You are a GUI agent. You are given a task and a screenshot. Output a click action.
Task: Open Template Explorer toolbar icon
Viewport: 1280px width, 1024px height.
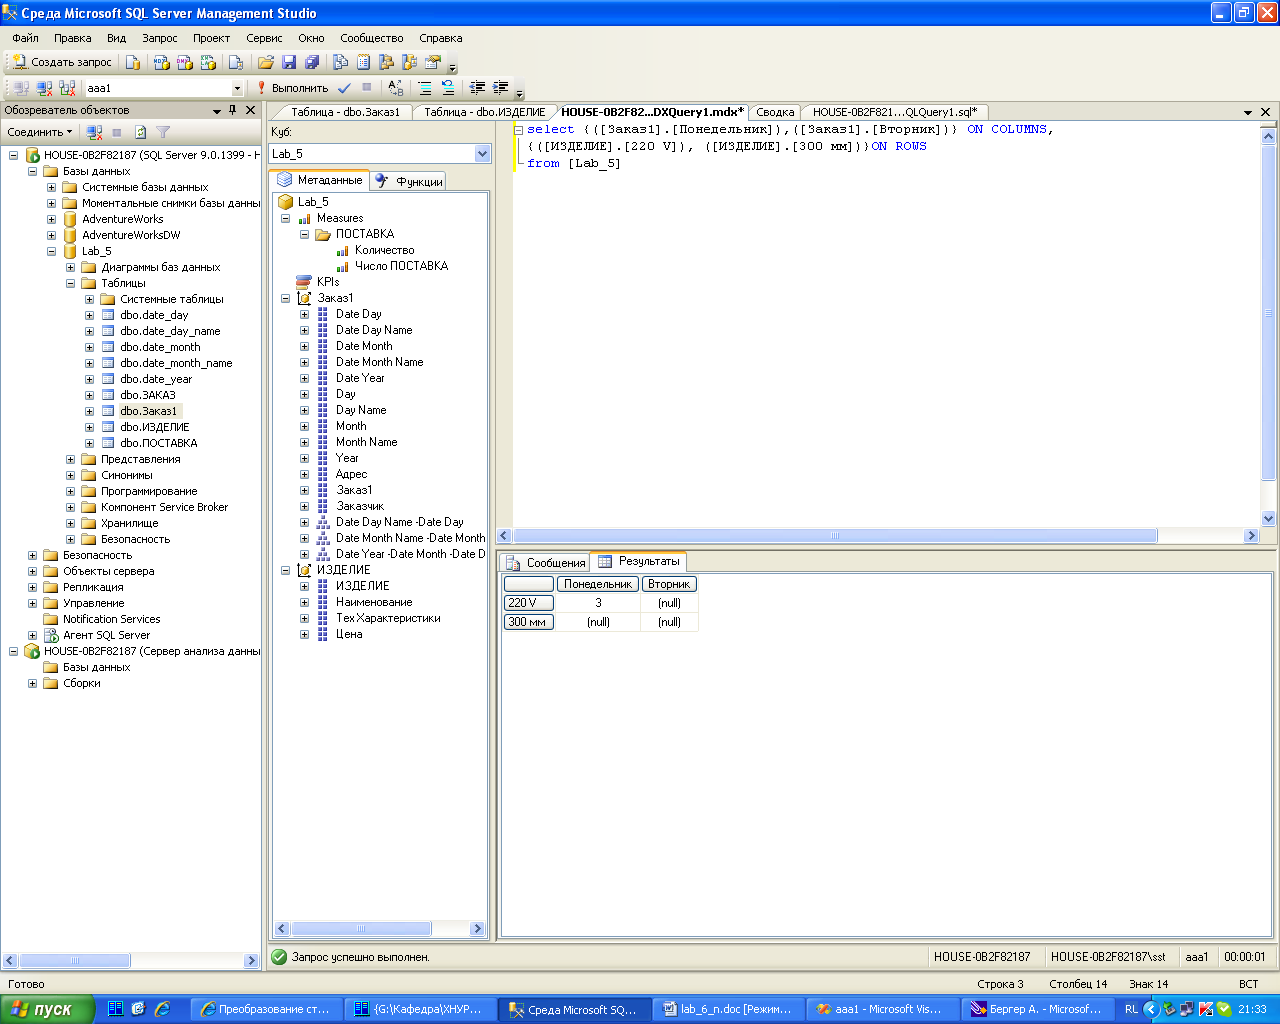(410, 62)
